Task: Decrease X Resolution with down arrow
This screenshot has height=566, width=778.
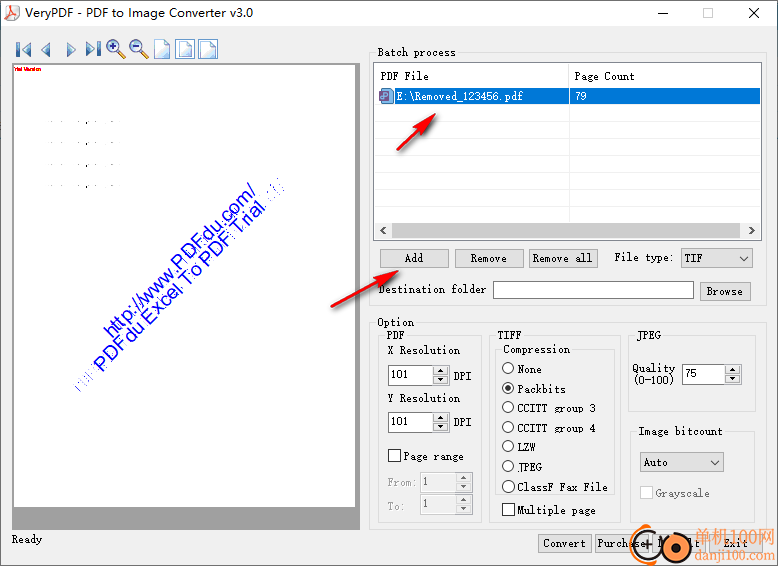Action: pyautogui.click(x=440, y=380)
